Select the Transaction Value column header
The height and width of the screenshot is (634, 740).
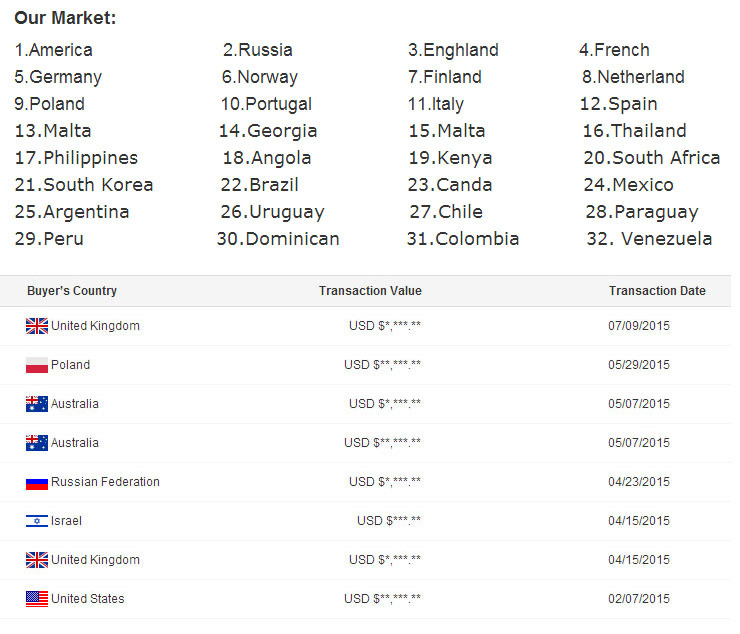pos(370,291)
